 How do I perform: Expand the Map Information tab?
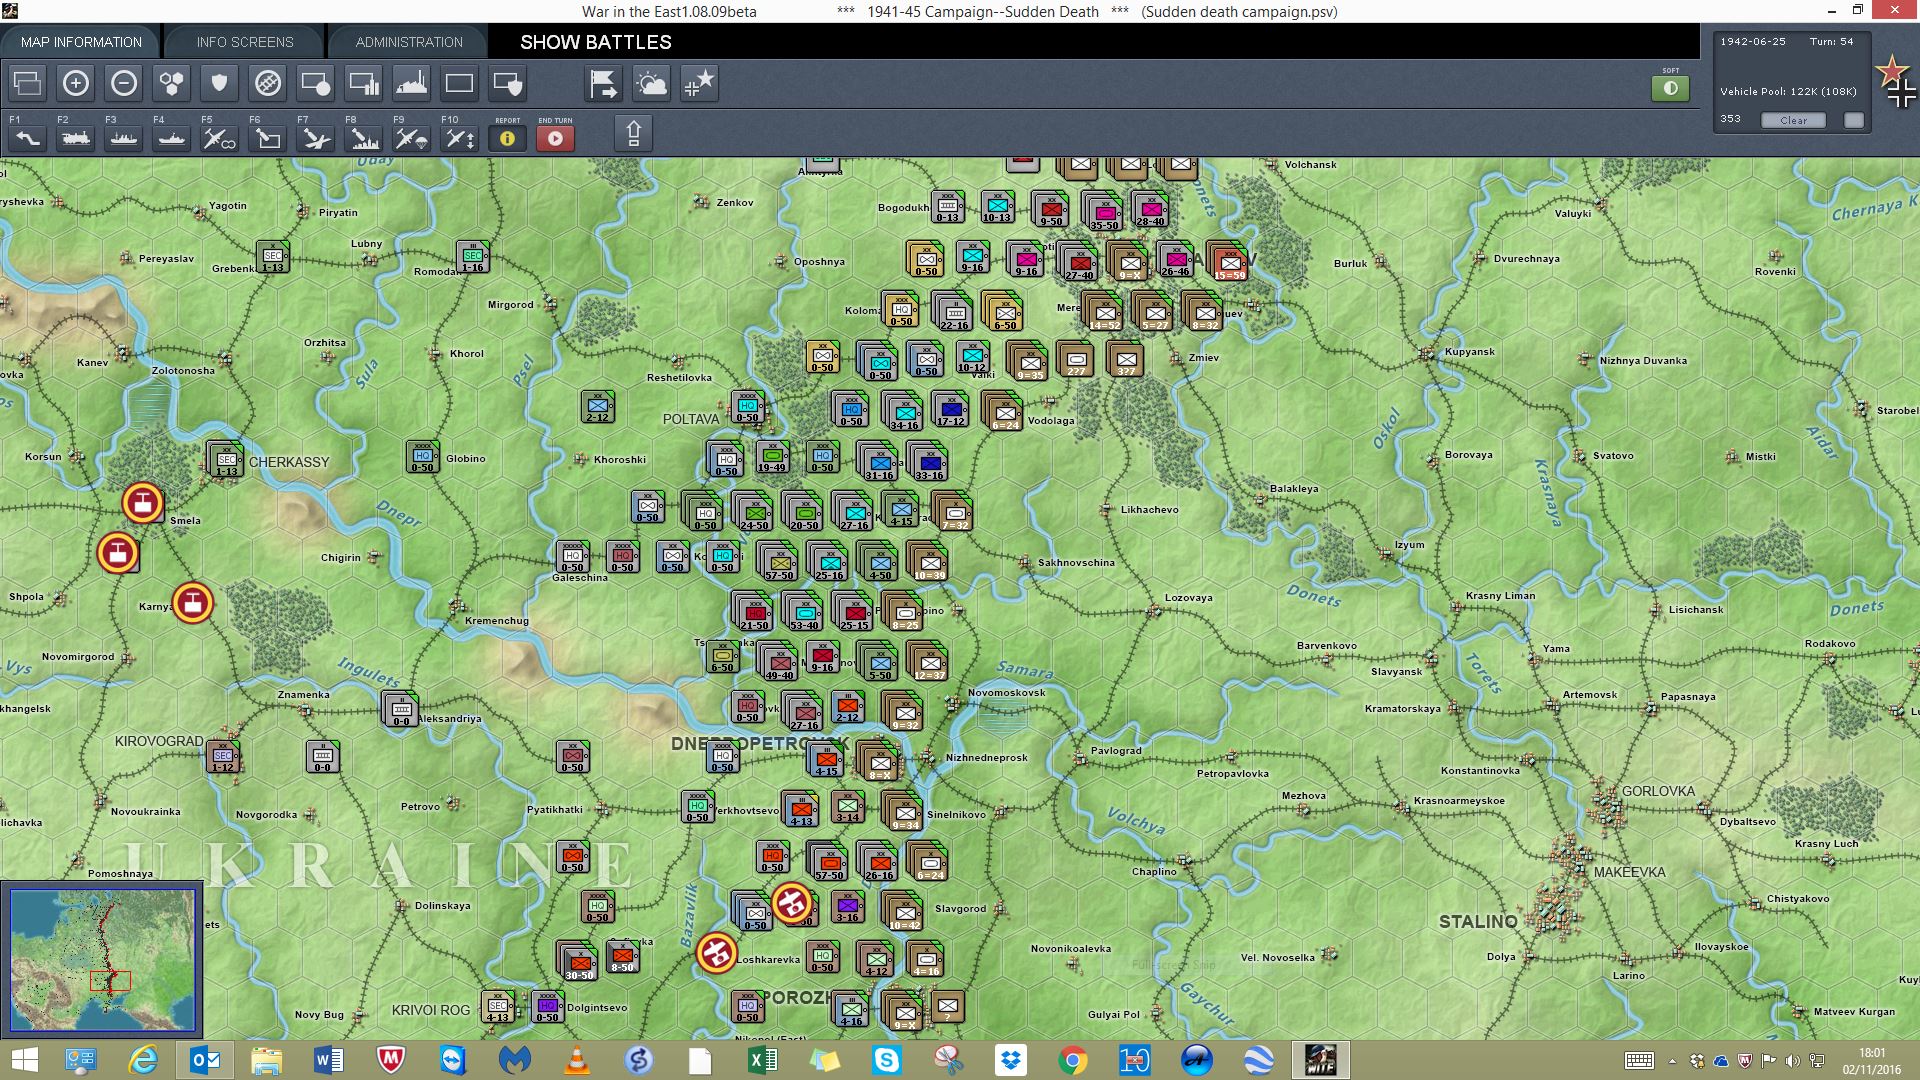81,42
